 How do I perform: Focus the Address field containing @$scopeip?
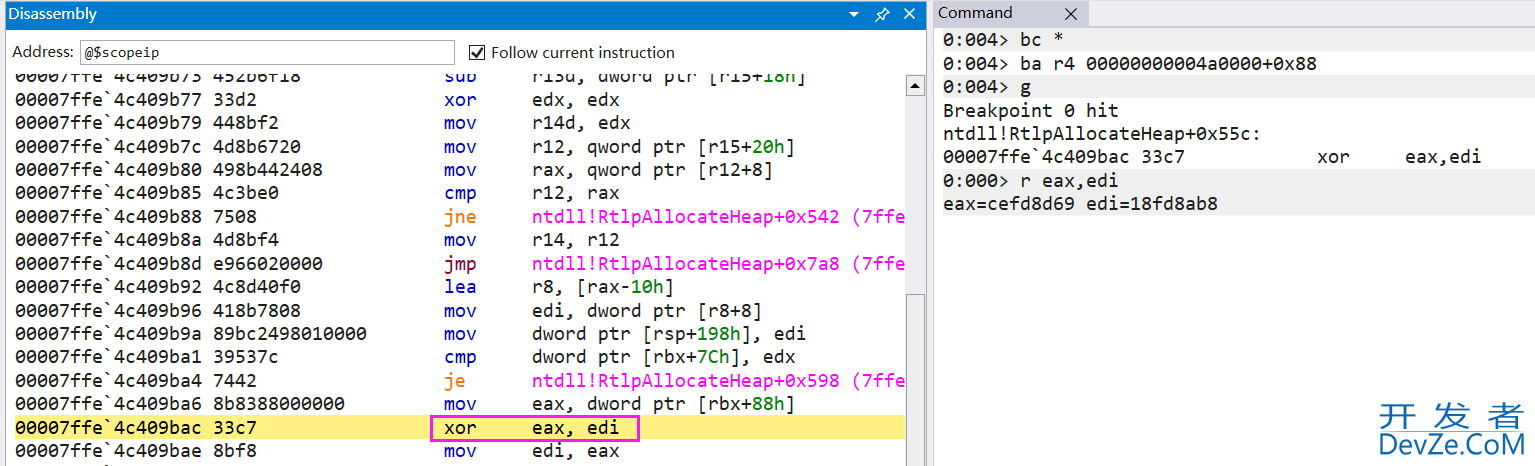tap(267, 52)
